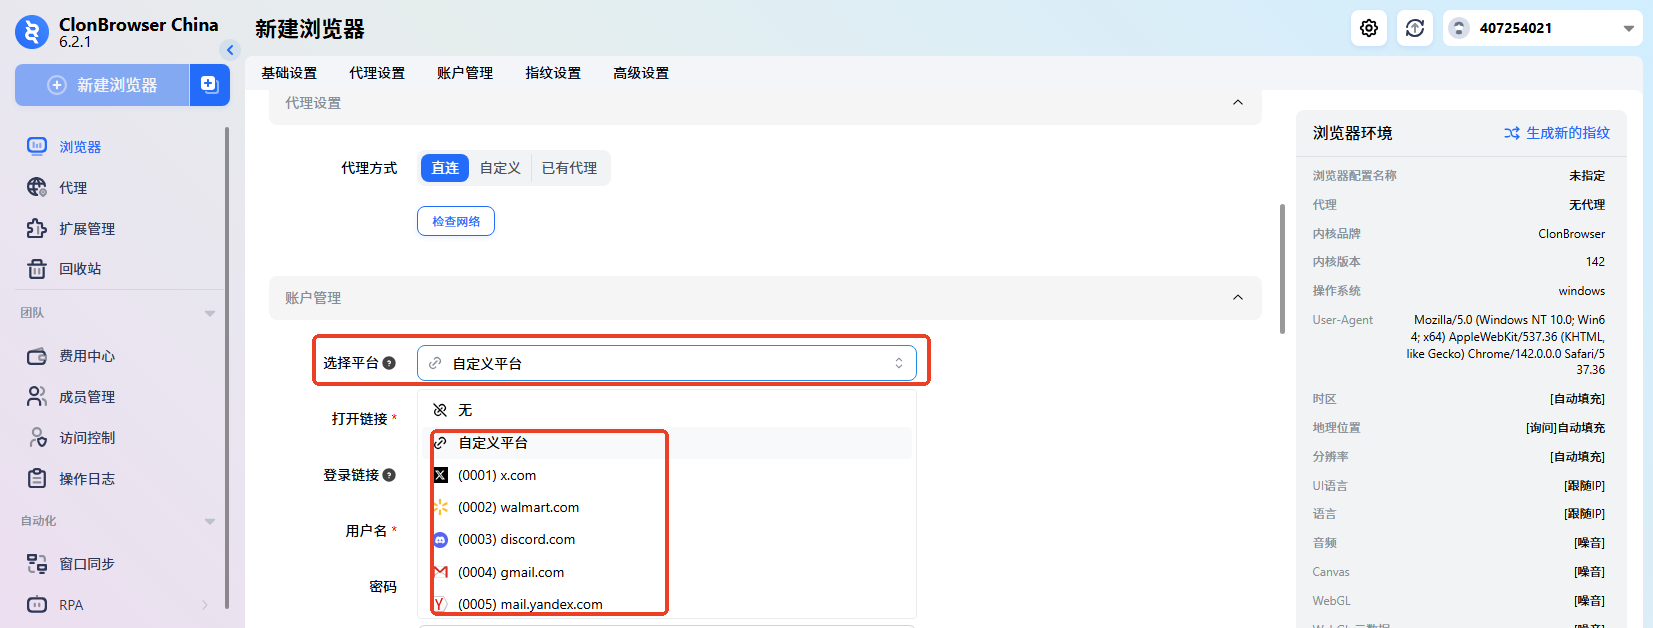
Task: Click the shuffle icon beside 生成新的指纹
Action: click(x=1512, y=133)
